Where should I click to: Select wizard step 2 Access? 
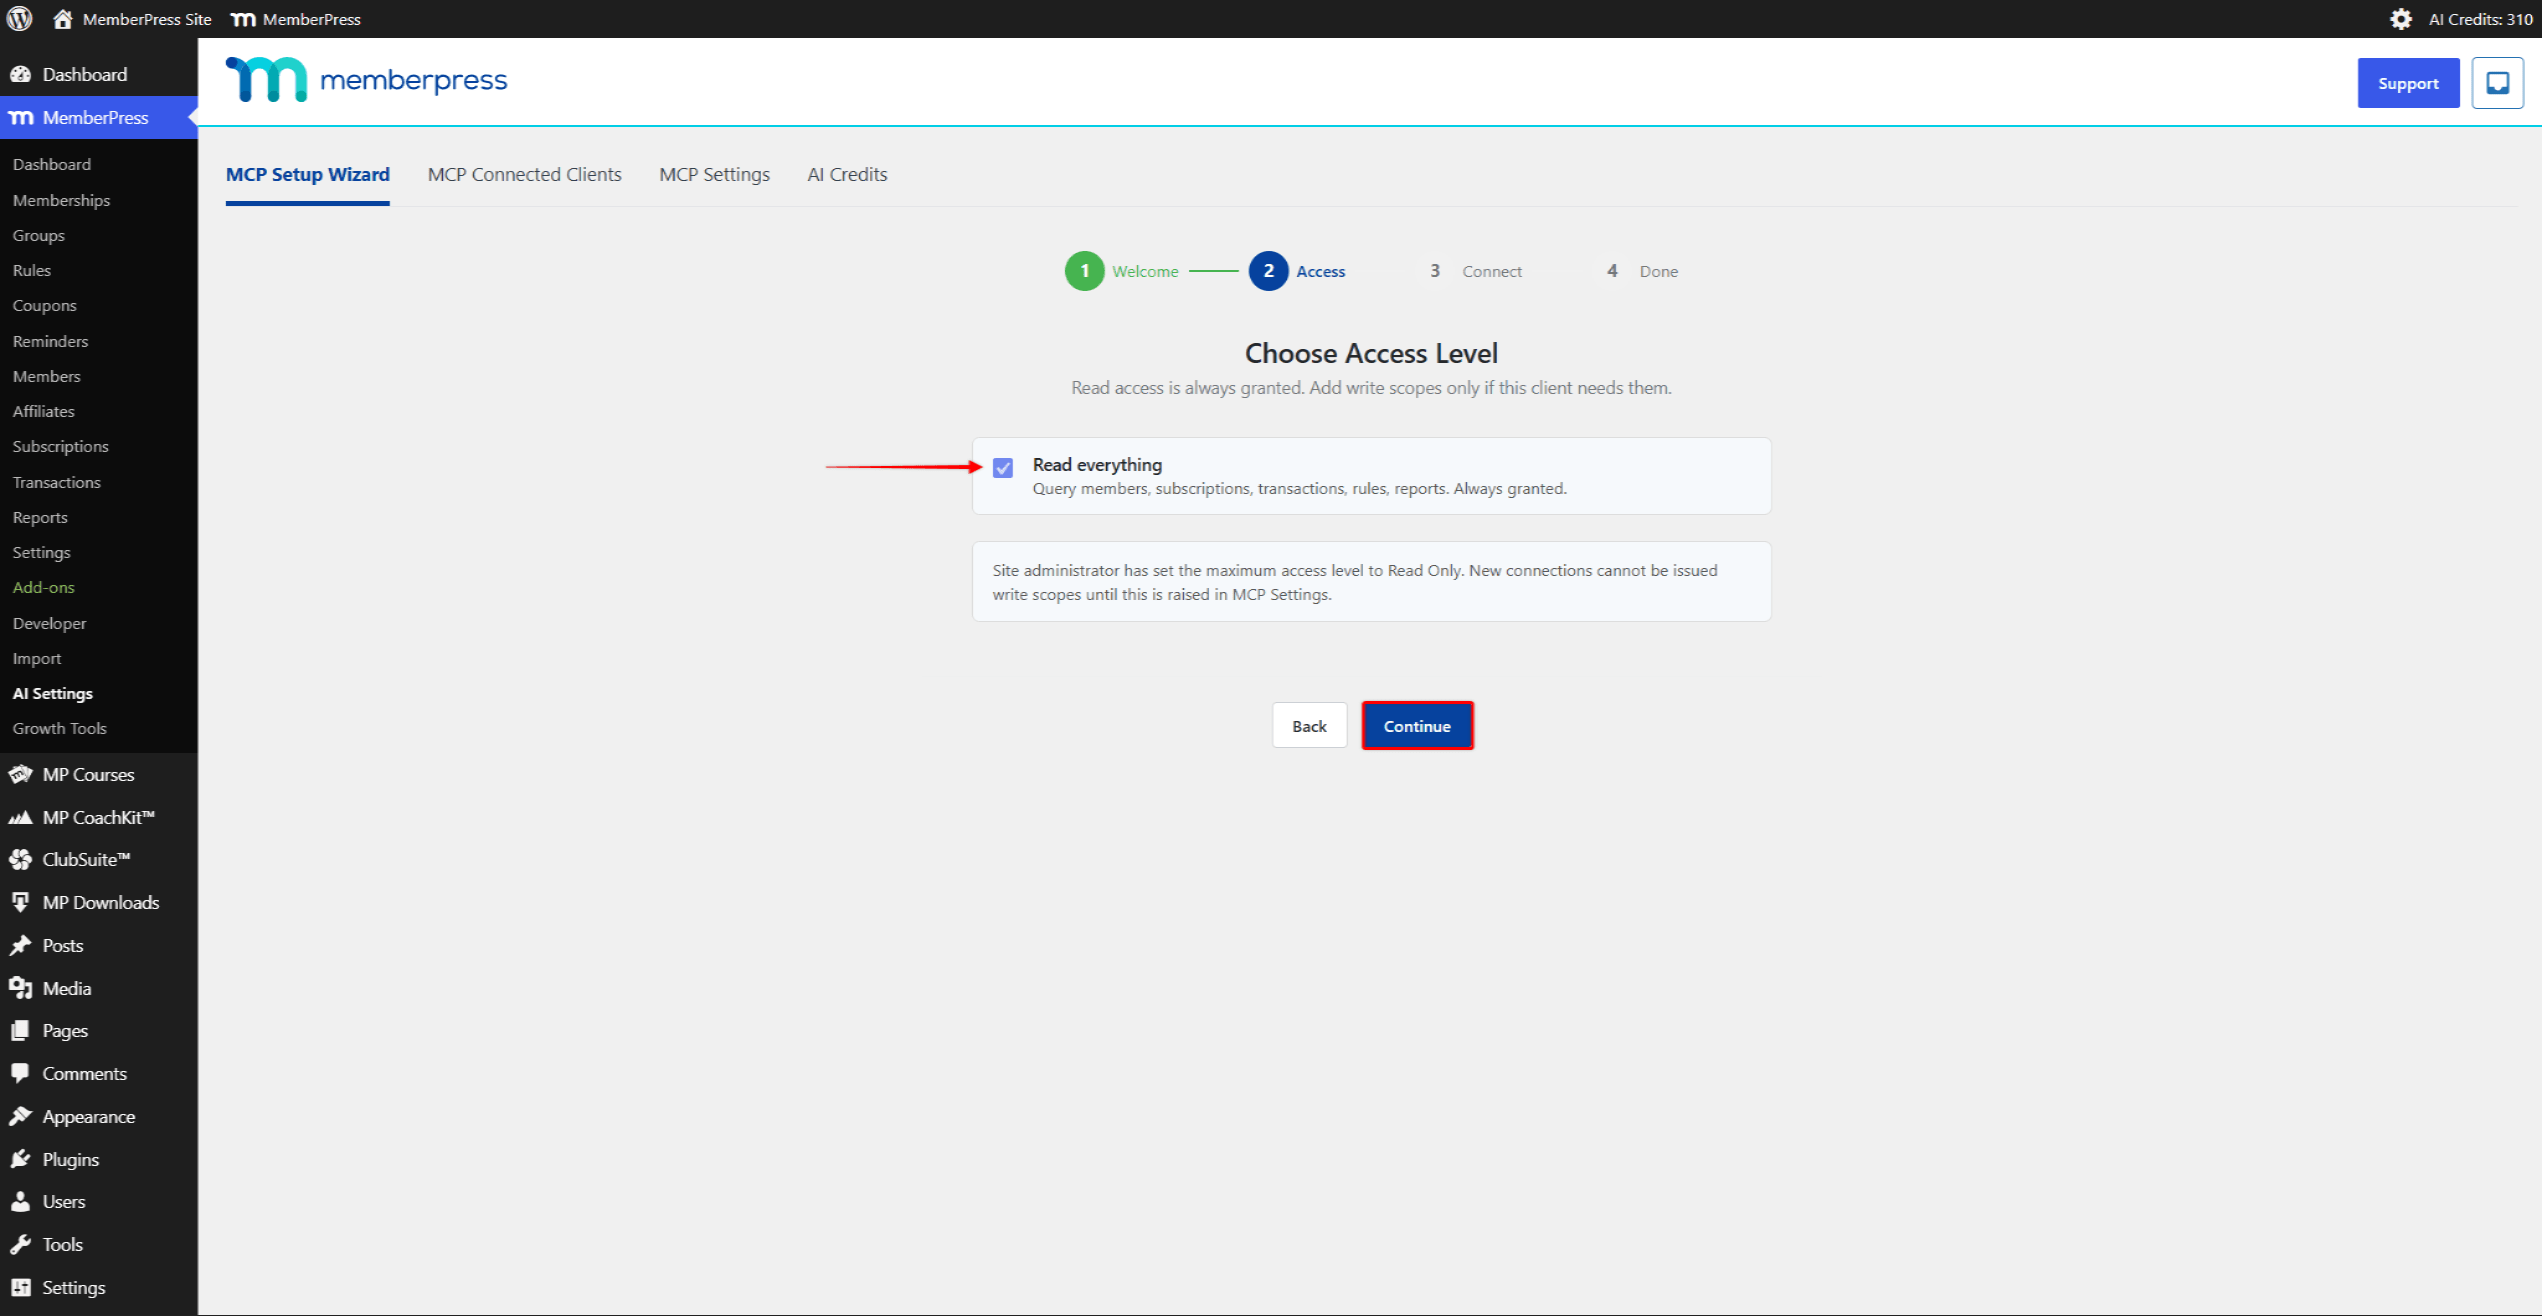click(1297, 271)
